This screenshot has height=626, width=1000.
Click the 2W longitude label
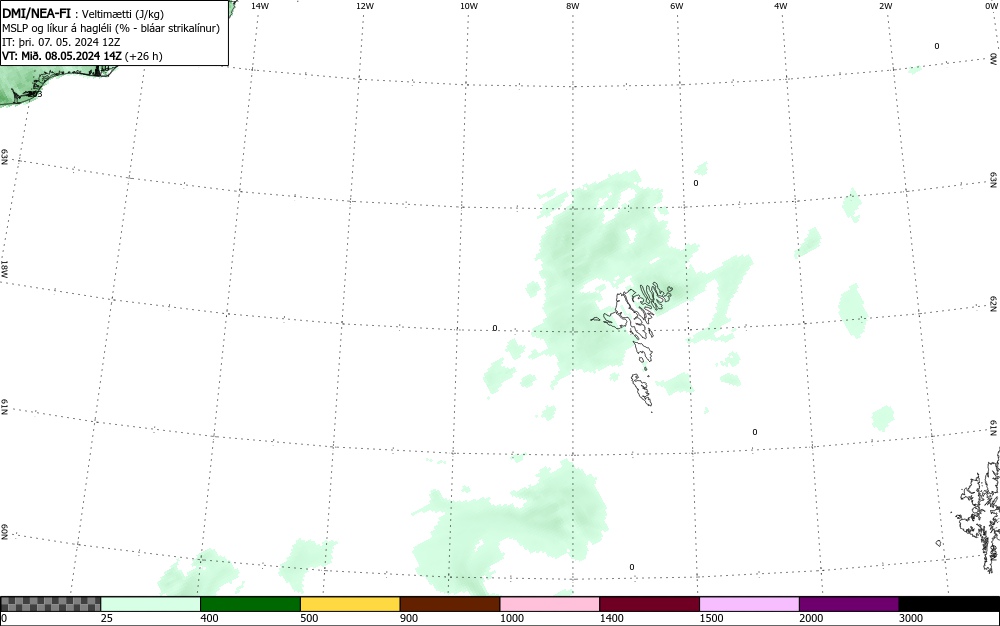885,6
